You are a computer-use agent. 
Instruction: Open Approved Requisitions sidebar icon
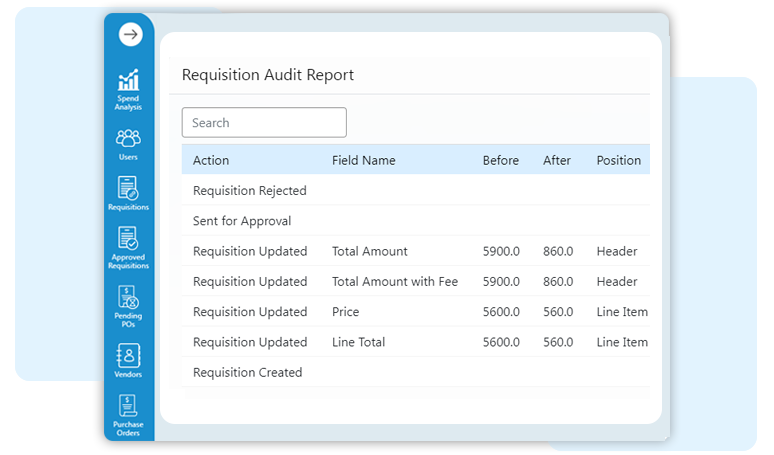pos(128,247)
